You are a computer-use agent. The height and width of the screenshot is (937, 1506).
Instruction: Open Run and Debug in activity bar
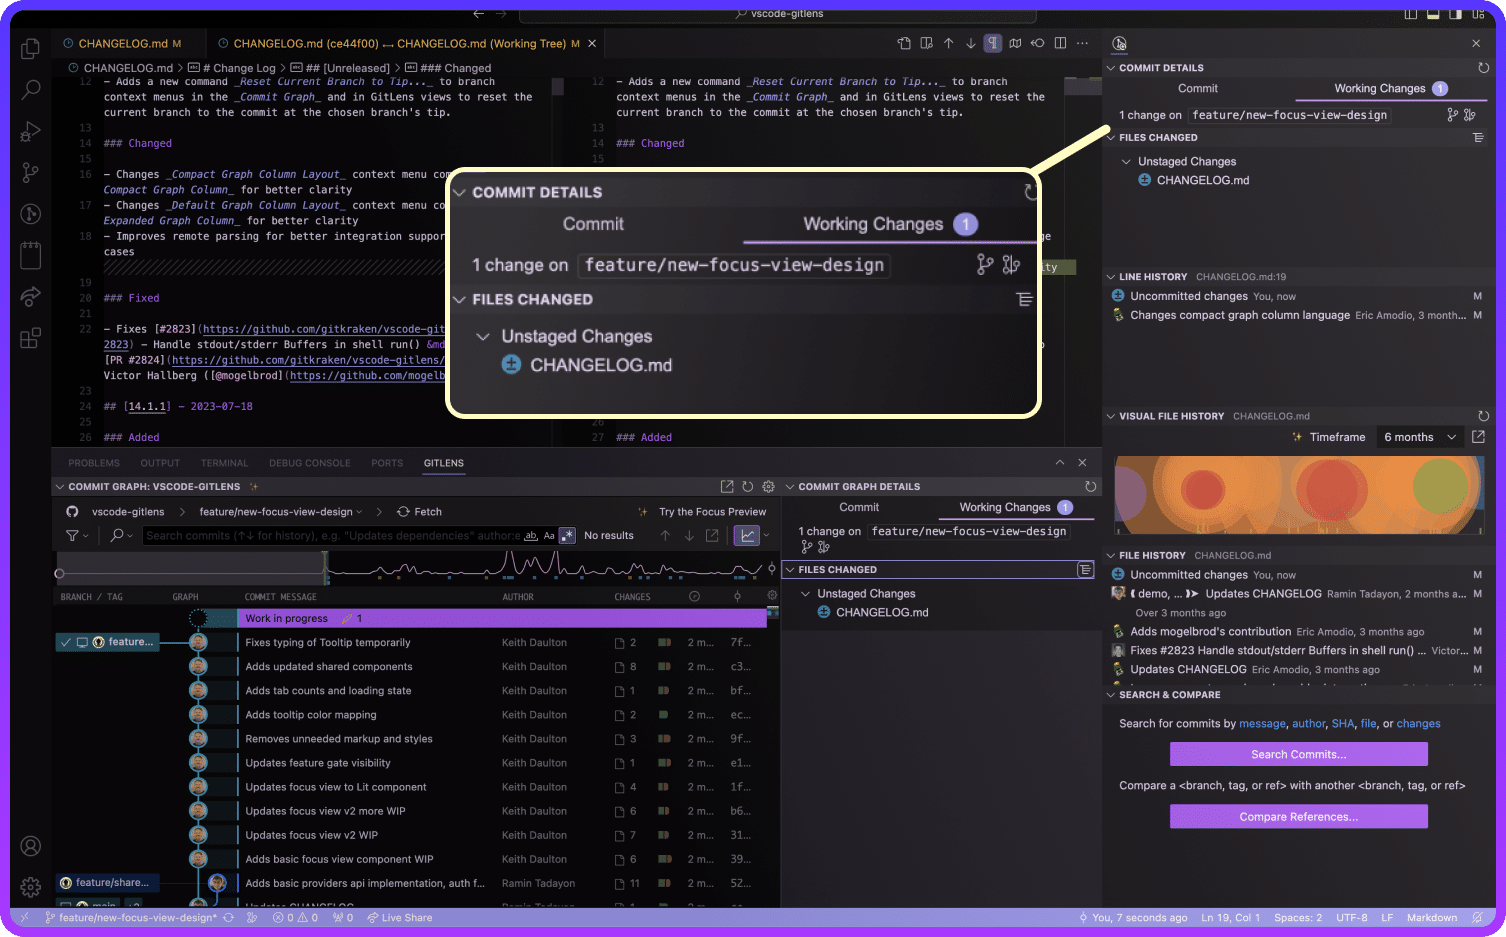click(x=31, y=131)
